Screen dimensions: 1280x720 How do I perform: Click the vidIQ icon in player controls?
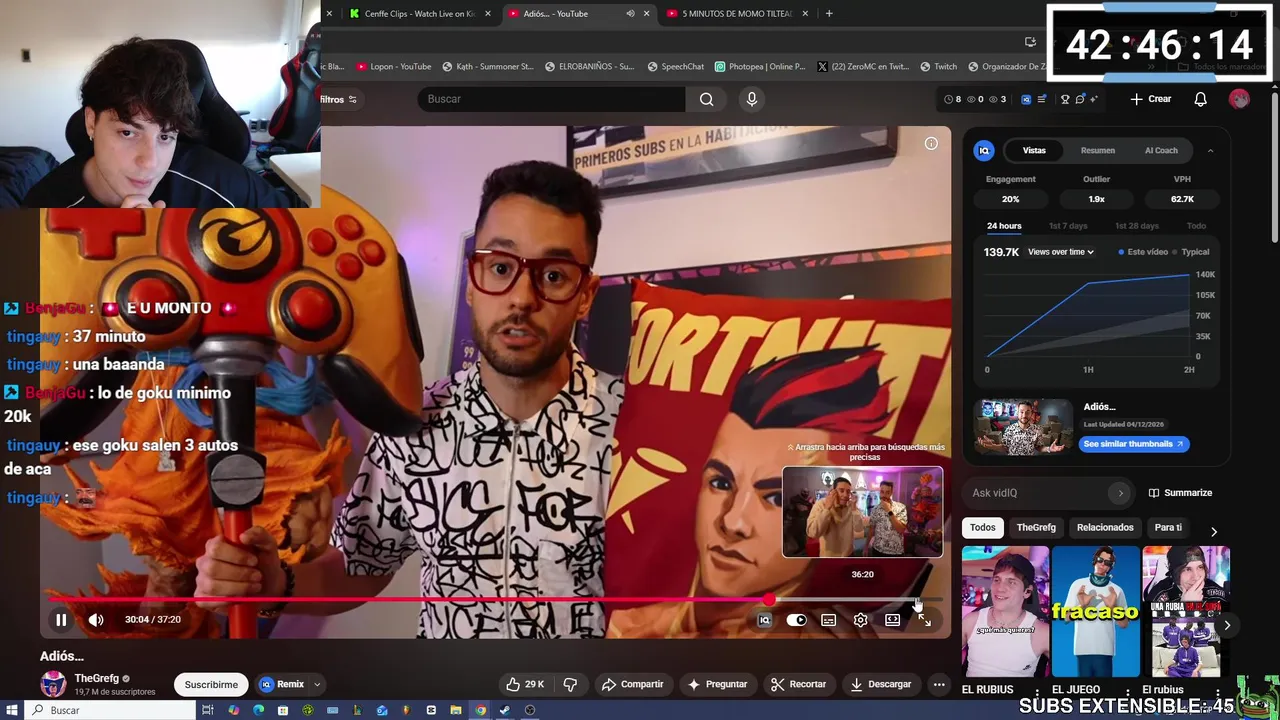click(x=764, y=620)
